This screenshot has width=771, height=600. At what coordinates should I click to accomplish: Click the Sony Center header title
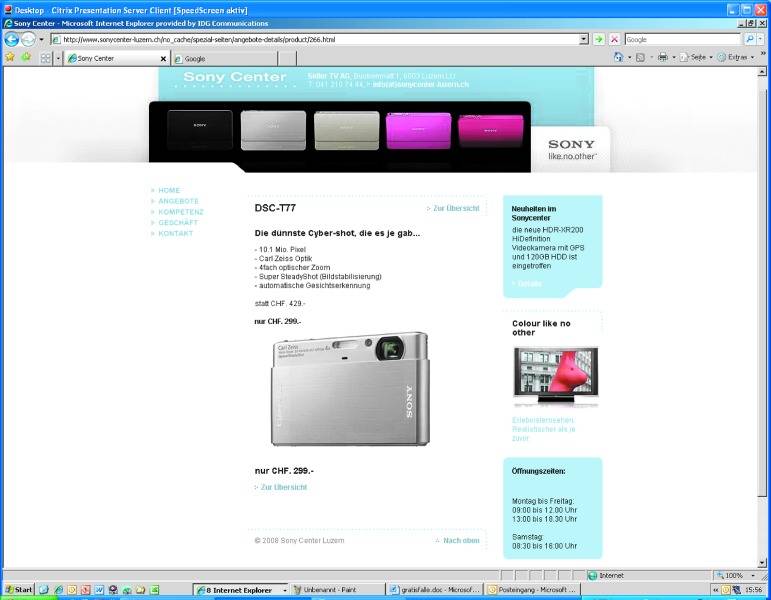235,77
